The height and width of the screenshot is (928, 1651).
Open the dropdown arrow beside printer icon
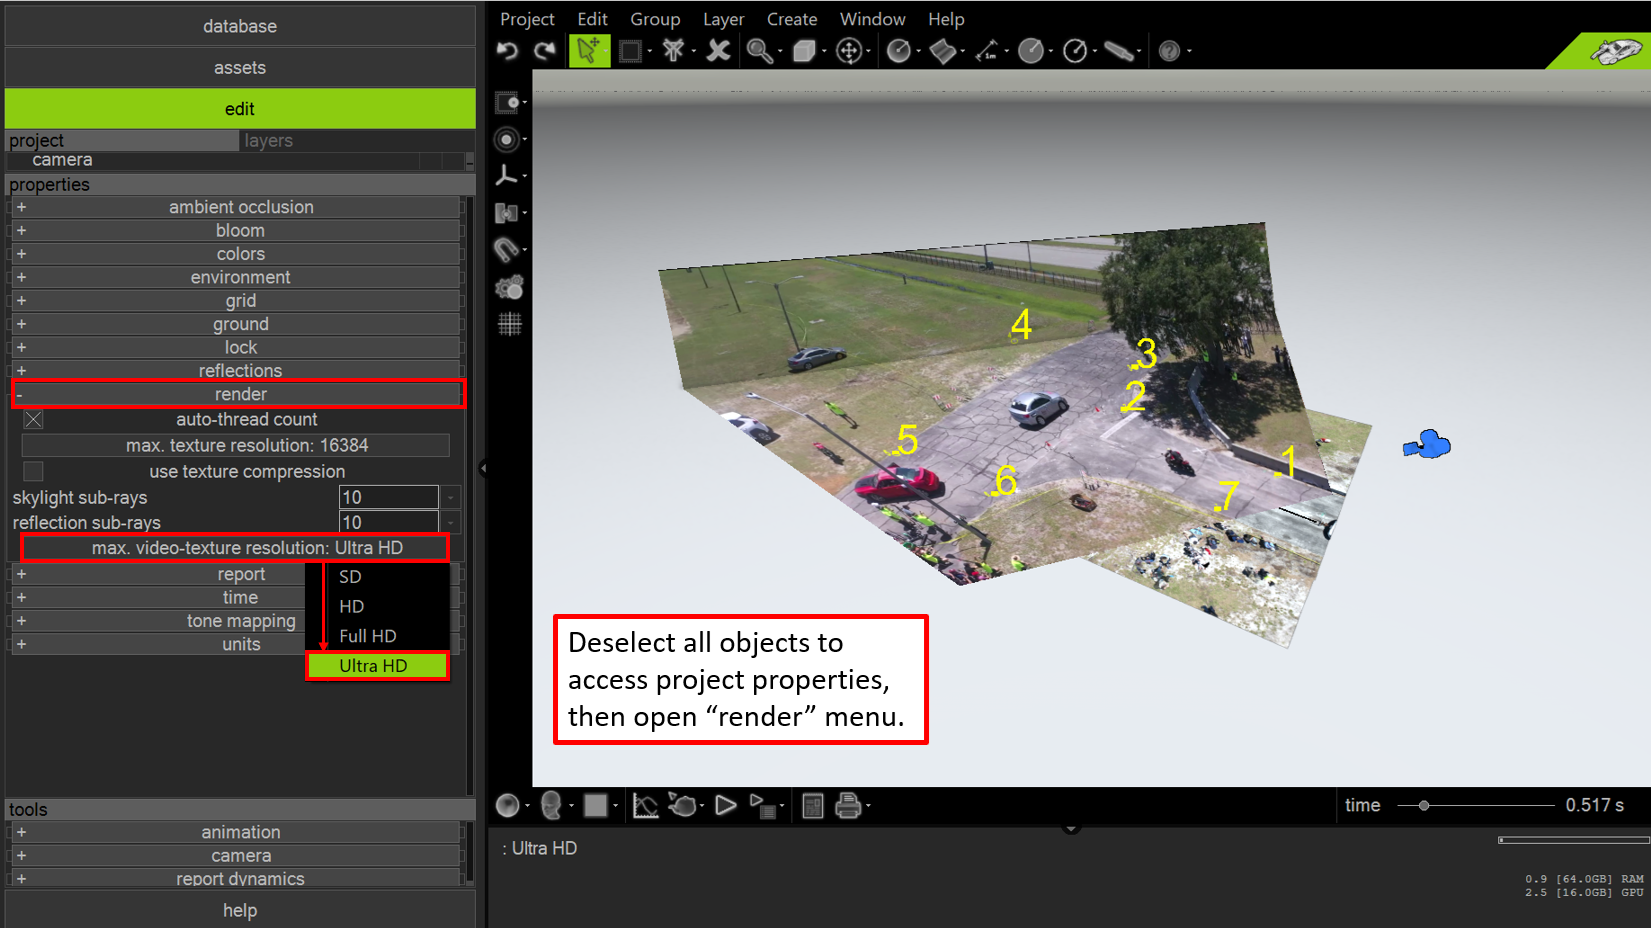coord(868,806)
